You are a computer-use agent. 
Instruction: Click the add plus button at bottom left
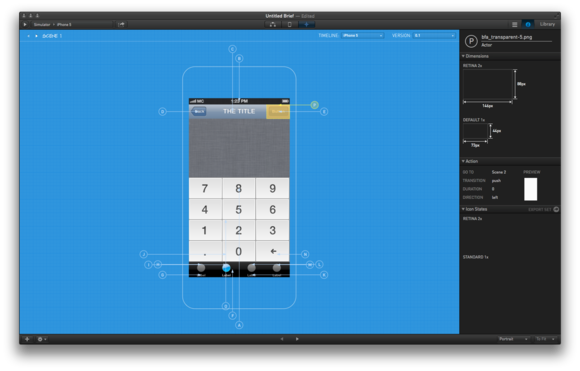click(x=27, y=339)
